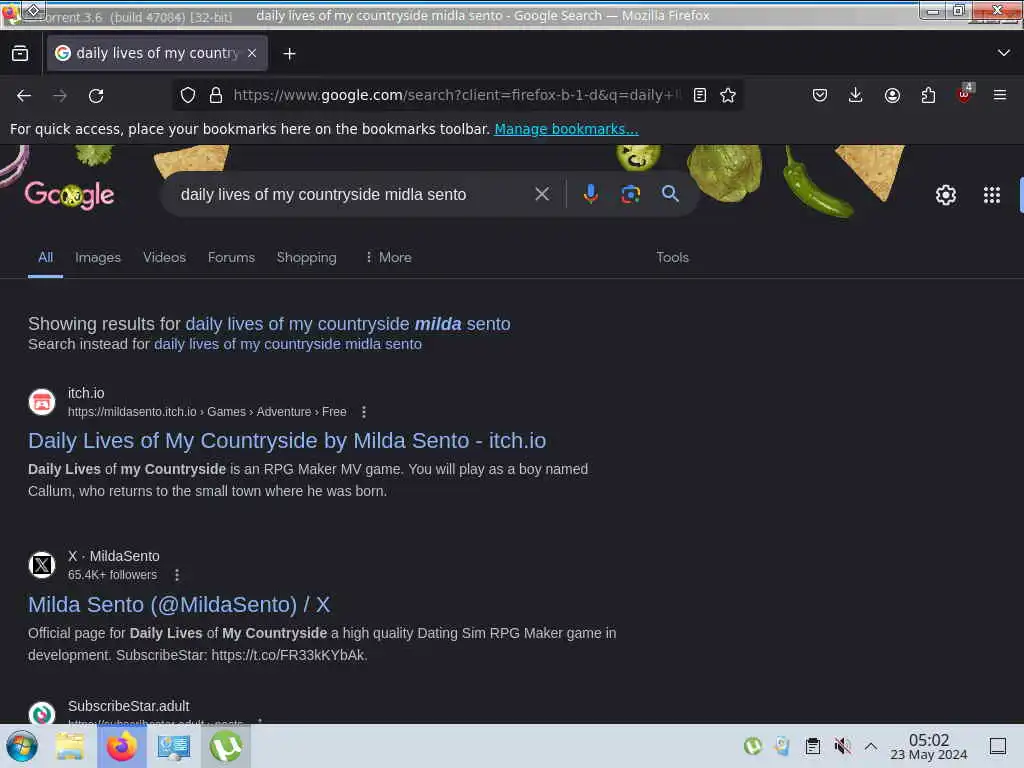Screen dimensions: 1024x768
Task: Open the Windows Start menu
Action: (x=22, y=746)
